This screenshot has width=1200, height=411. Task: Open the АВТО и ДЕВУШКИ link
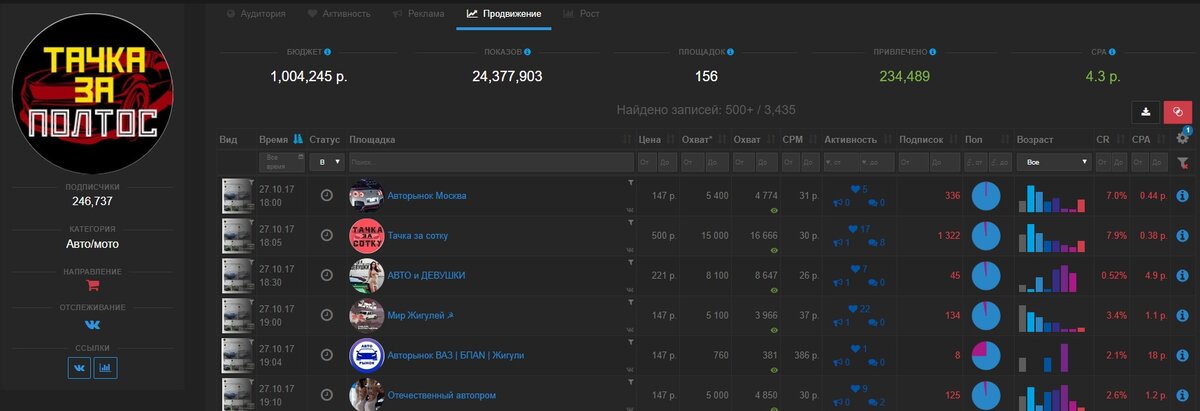[426, 275]
